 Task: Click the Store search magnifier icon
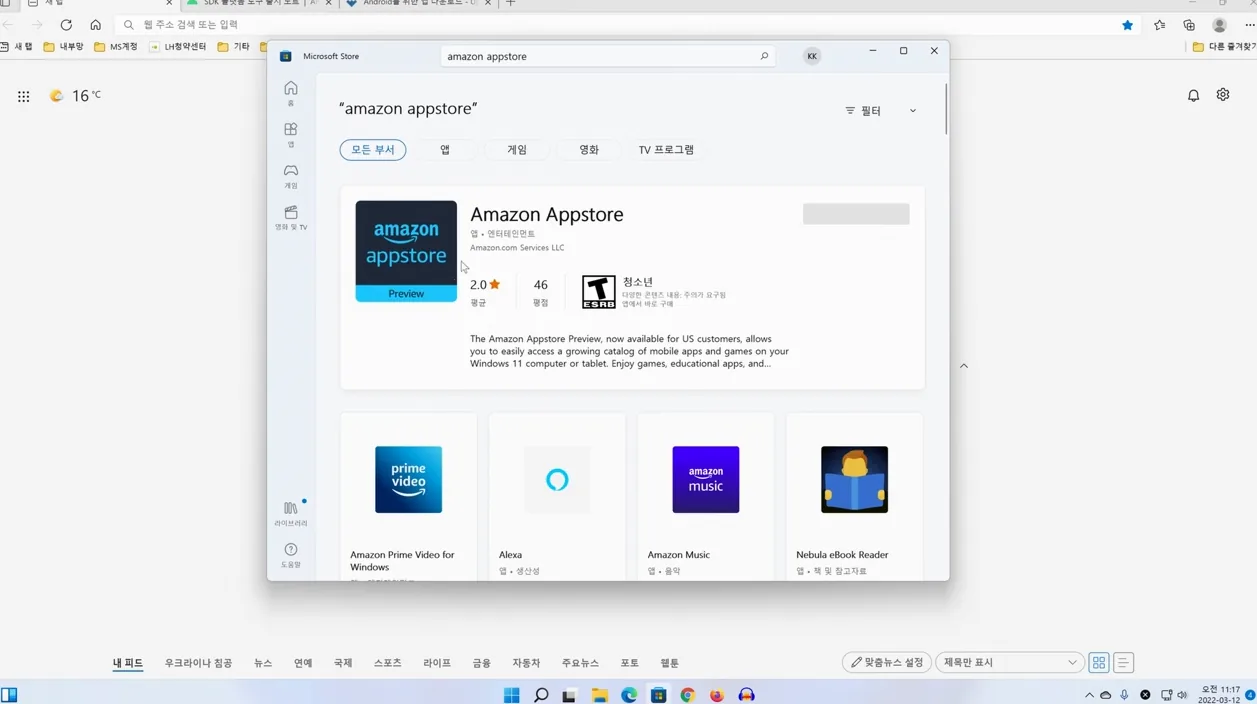click(x=764, y=56)
